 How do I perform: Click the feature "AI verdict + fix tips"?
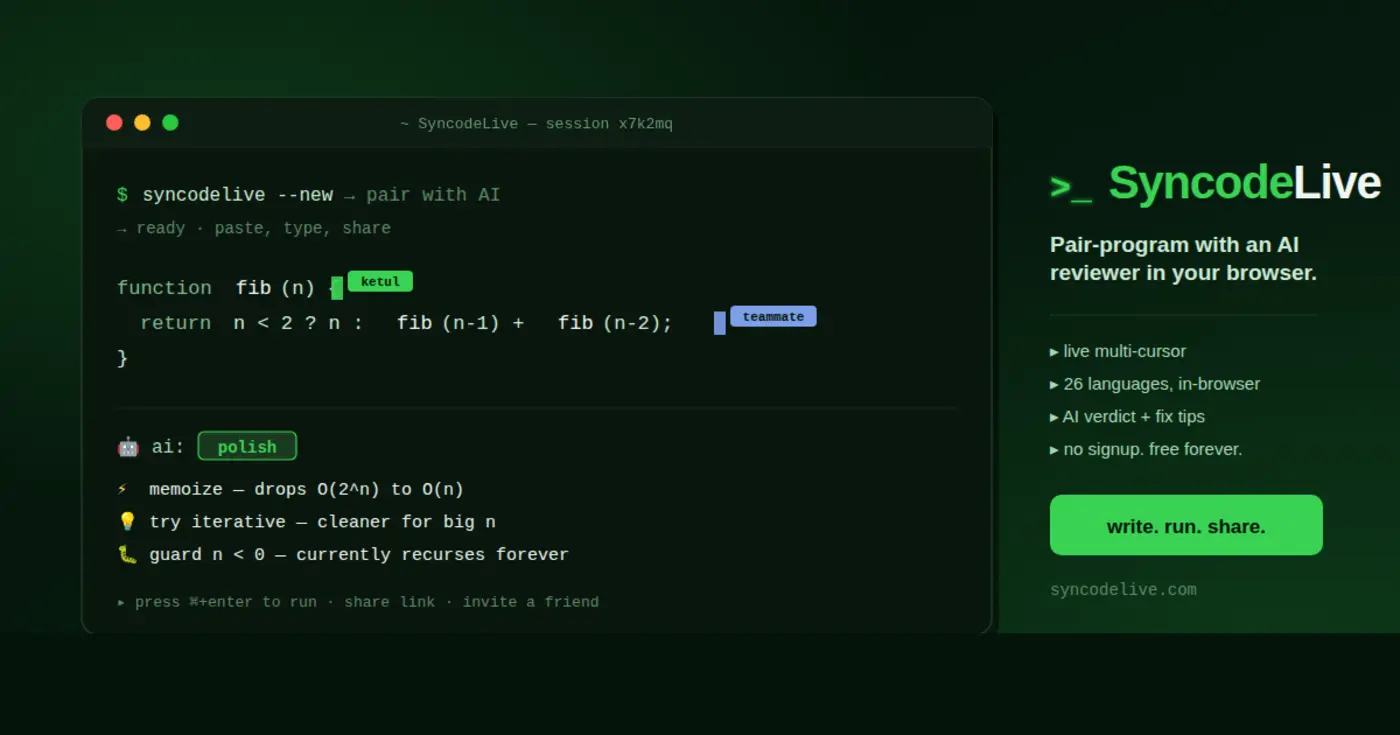[x=1134, y=417]
